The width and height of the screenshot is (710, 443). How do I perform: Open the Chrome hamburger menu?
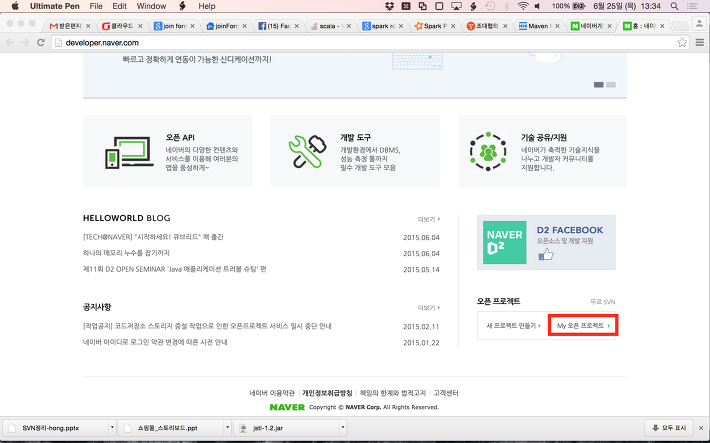point(700,43)
